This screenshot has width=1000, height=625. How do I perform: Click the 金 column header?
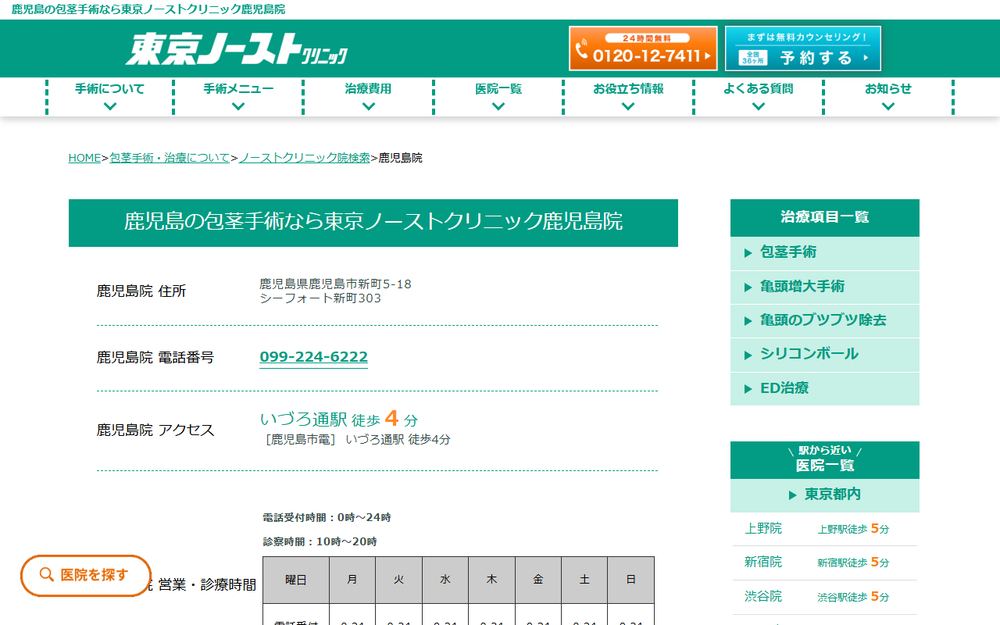point(538,580)
